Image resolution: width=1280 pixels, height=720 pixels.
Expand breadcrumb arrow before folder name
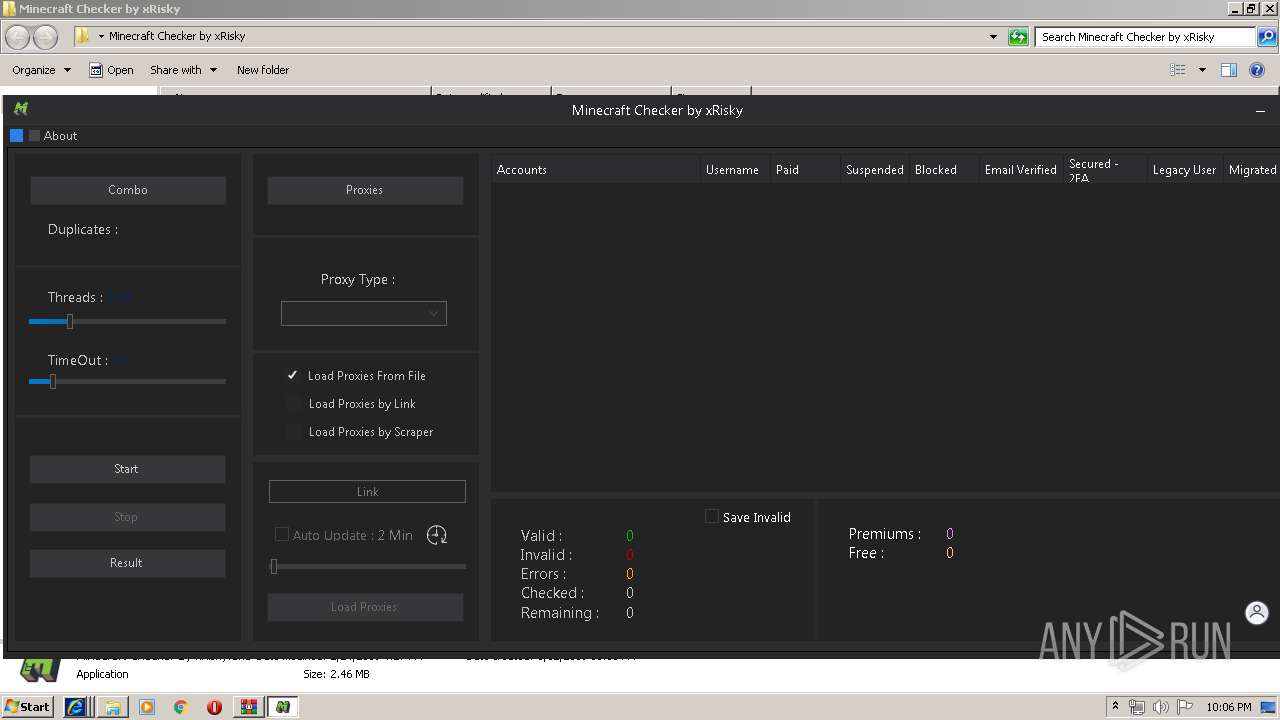pyautogui.click(x=101, y=37)
